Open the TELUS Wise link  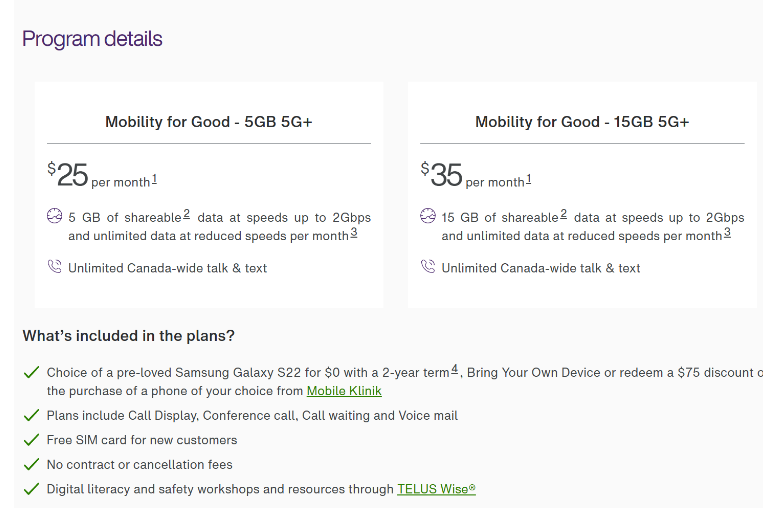pyautogui.click(x=436, y=489)
